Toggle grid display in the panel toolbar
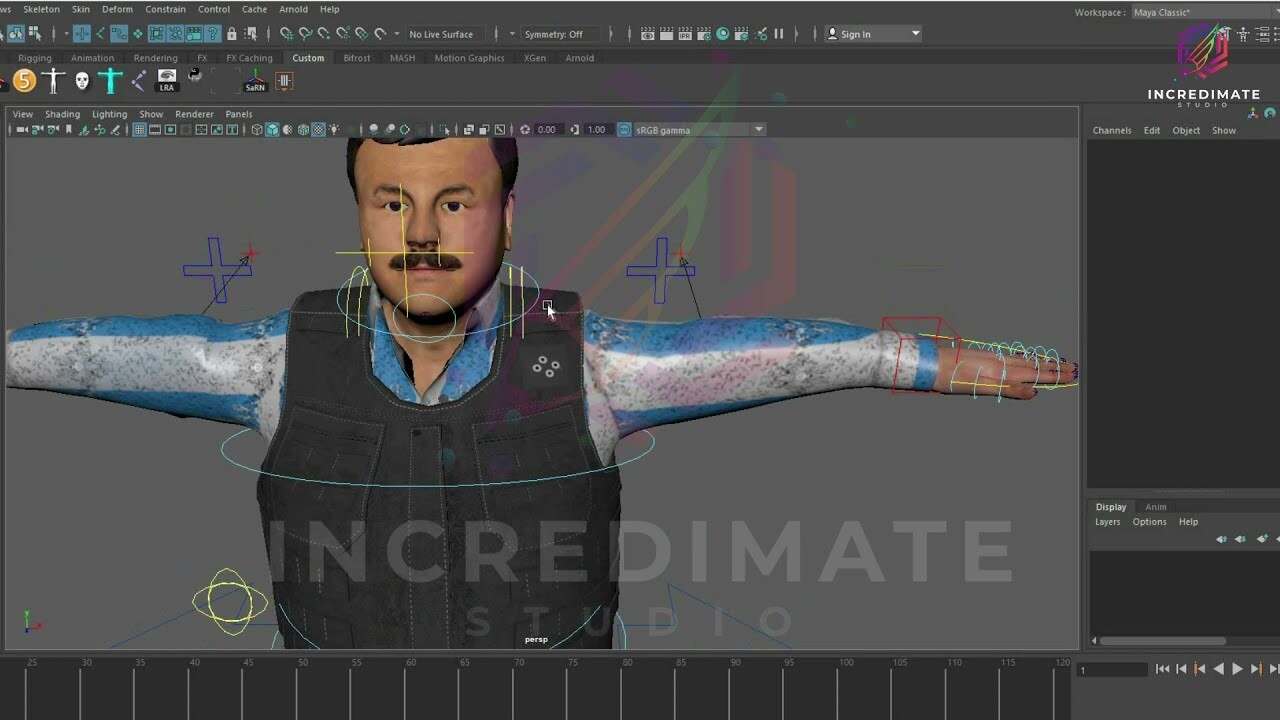The width and height of the screenshot is (1280, 720). pyautogui.click(x=140, y=129)
